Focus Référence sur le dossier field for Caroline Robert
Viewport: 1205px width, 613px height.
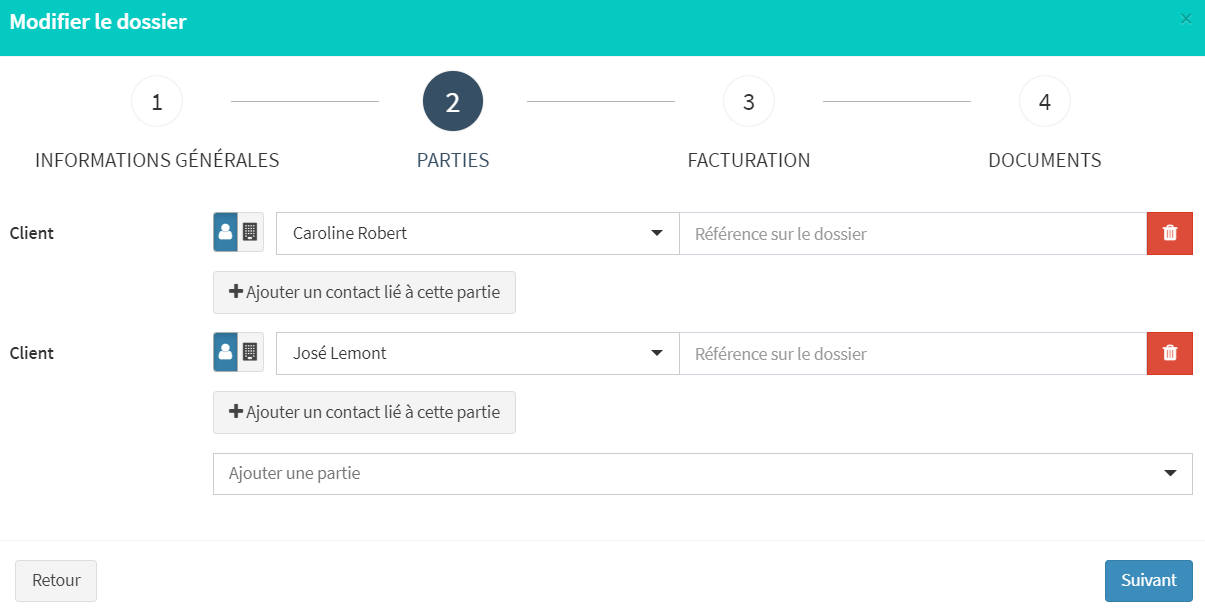click(x=913, y=233)
